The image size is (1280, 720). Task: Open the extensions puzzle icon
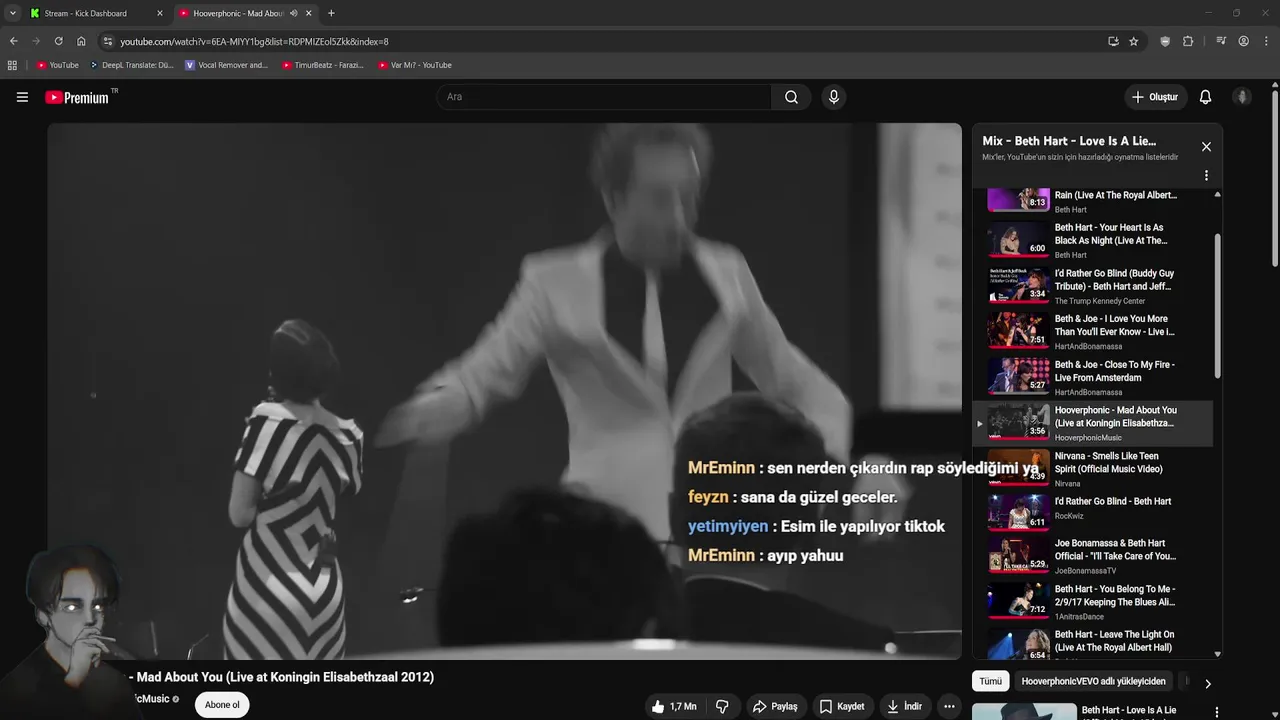[1188, 41]
